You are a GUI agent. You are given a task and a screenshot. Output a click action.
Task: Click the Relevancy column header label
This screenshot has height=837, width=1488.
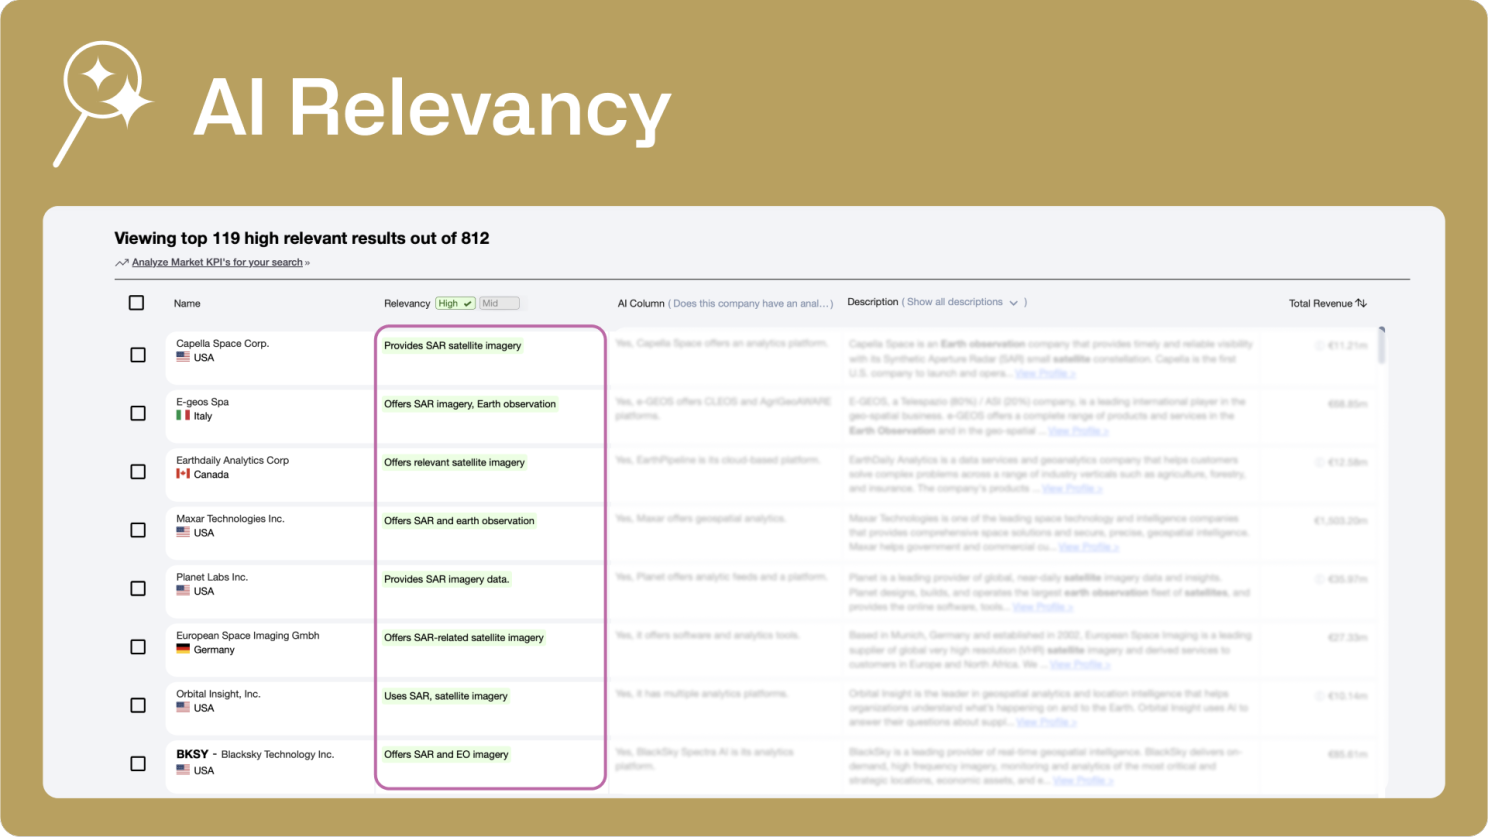(x=407, y=303)
